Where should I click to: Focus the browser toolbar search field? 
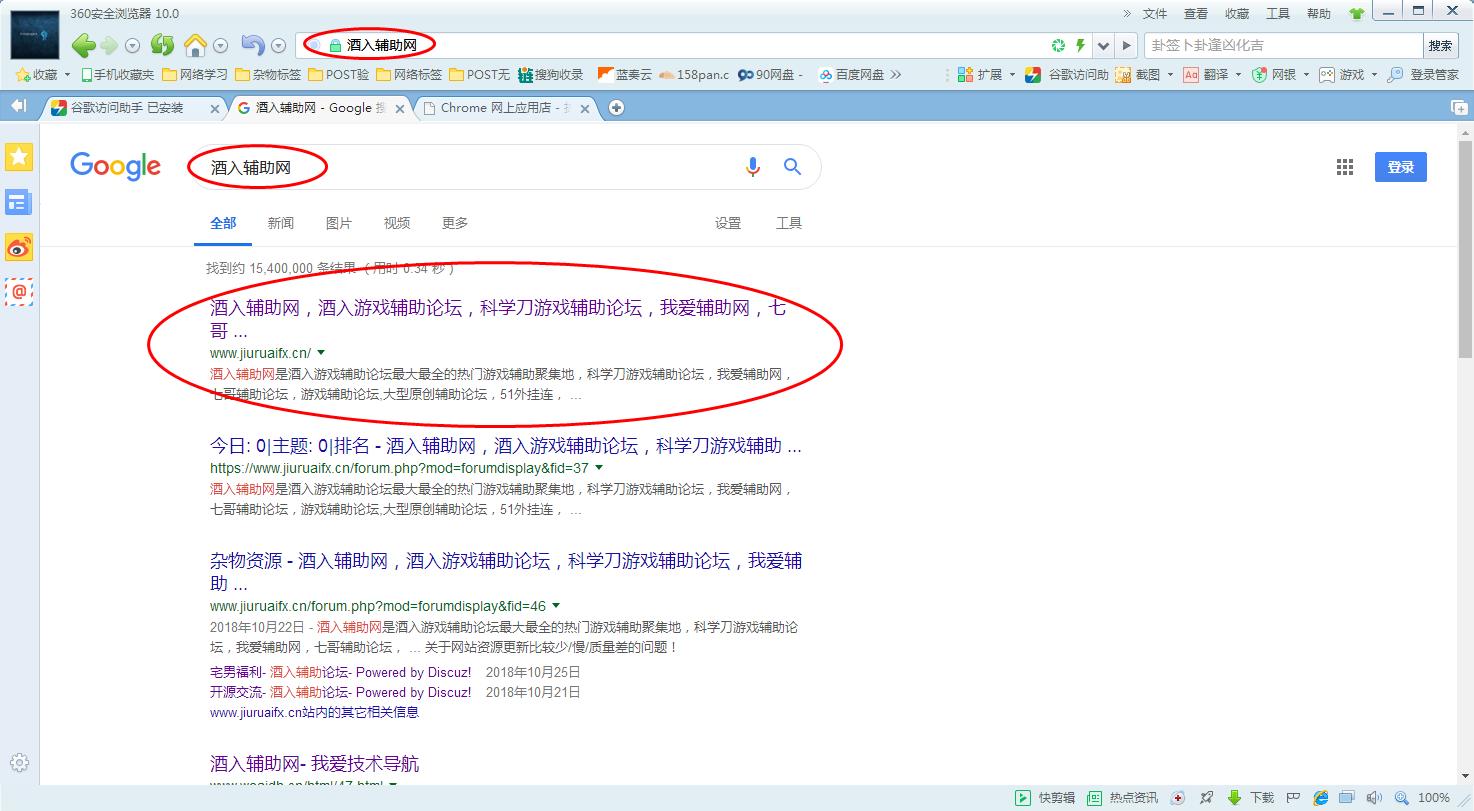coord(1284,45)
